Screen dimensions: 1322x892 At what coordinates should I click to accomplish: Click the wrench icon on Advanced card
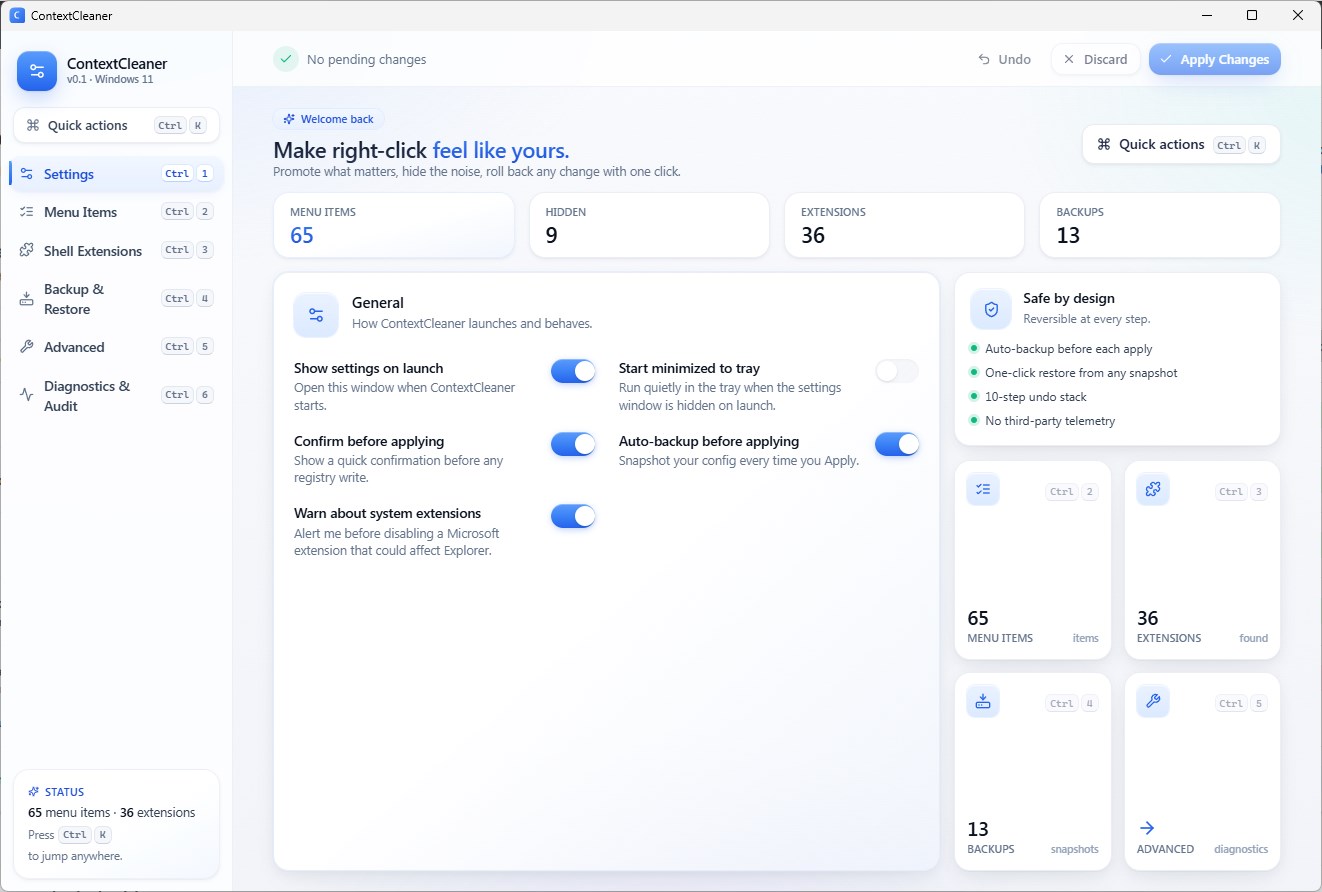(x=1153, y=701)
